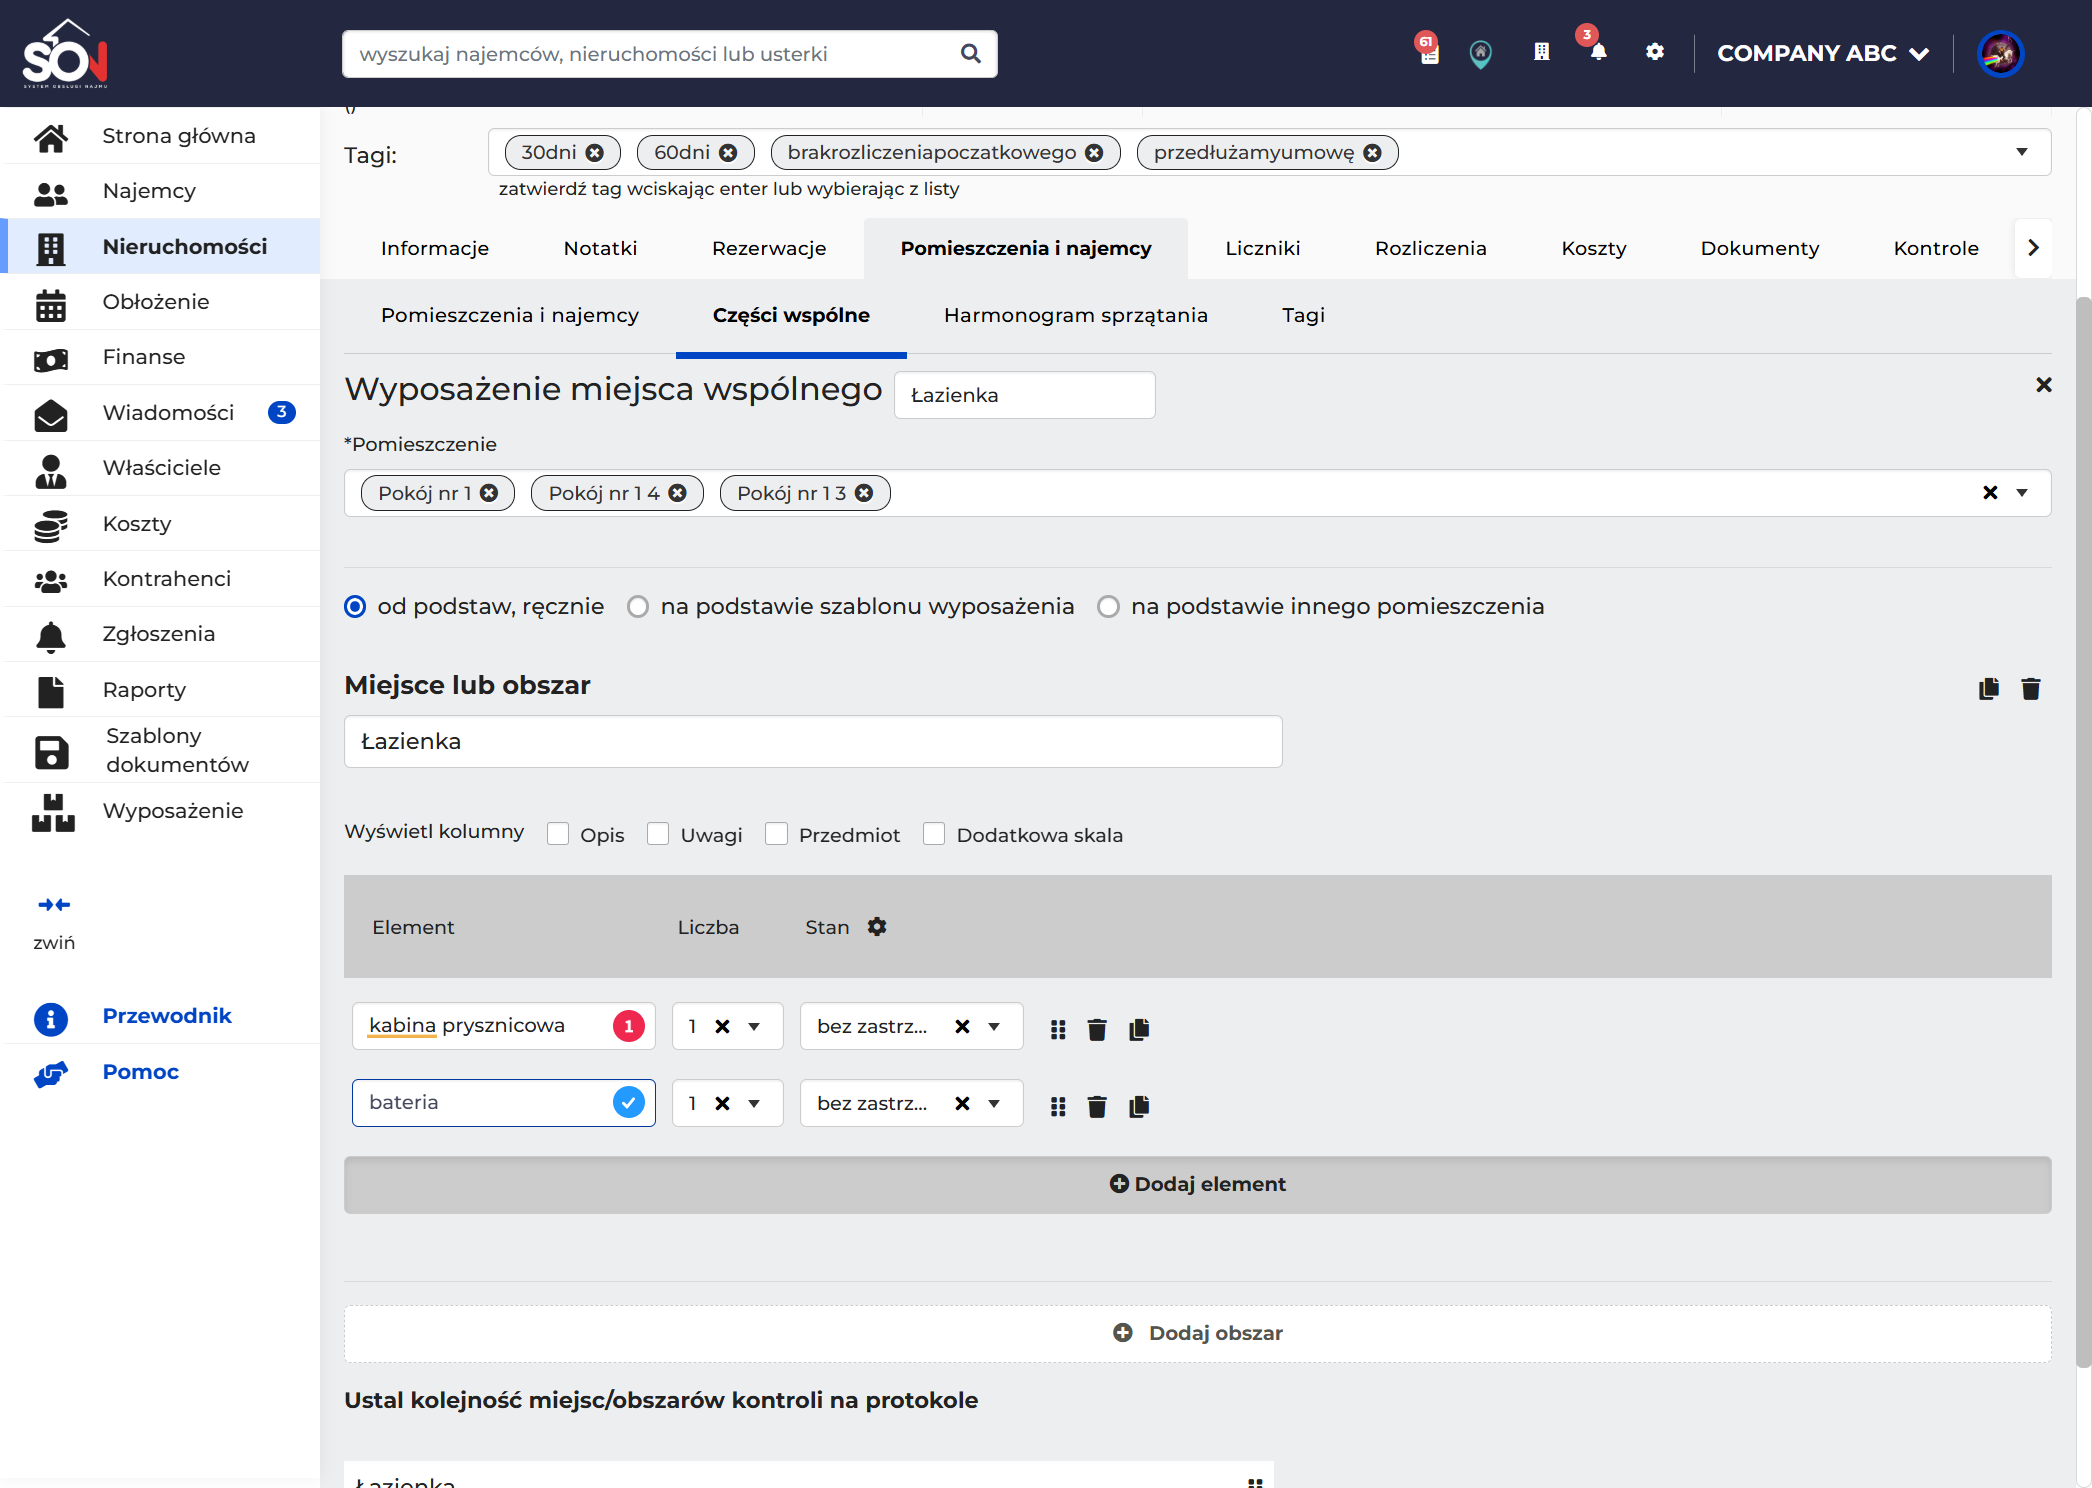This screenshot has width=2092, height=1488.
Task: Close the Wyposażenie miejsca wspólnego panel
Action: pyautogui.click(x=2044, y=385)
